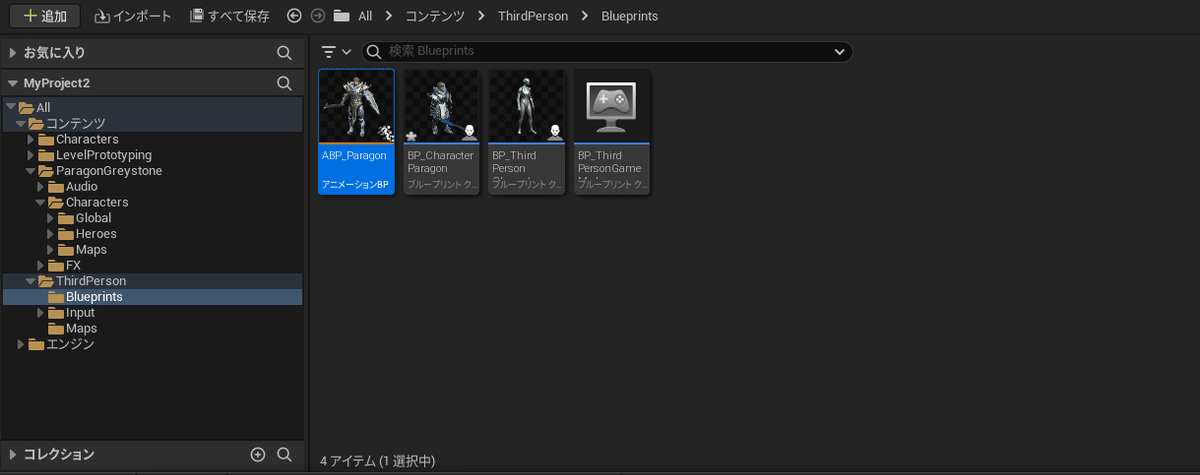Select the Blueprints breadcrumb
The width and height of the screenshot is (1200, 475).
tap(630, 16)
